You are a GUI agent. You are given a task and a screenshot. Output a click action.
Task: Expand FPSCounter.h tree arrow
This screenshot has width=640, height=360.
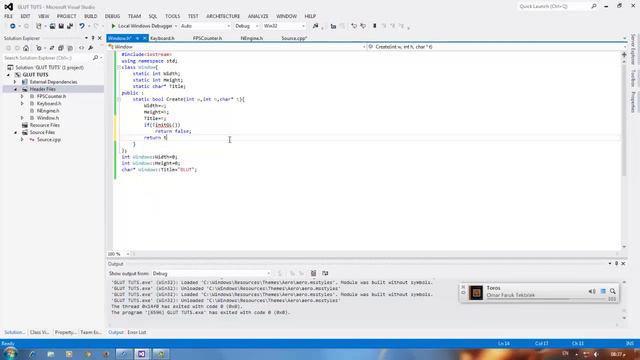(x=22, y=96)
